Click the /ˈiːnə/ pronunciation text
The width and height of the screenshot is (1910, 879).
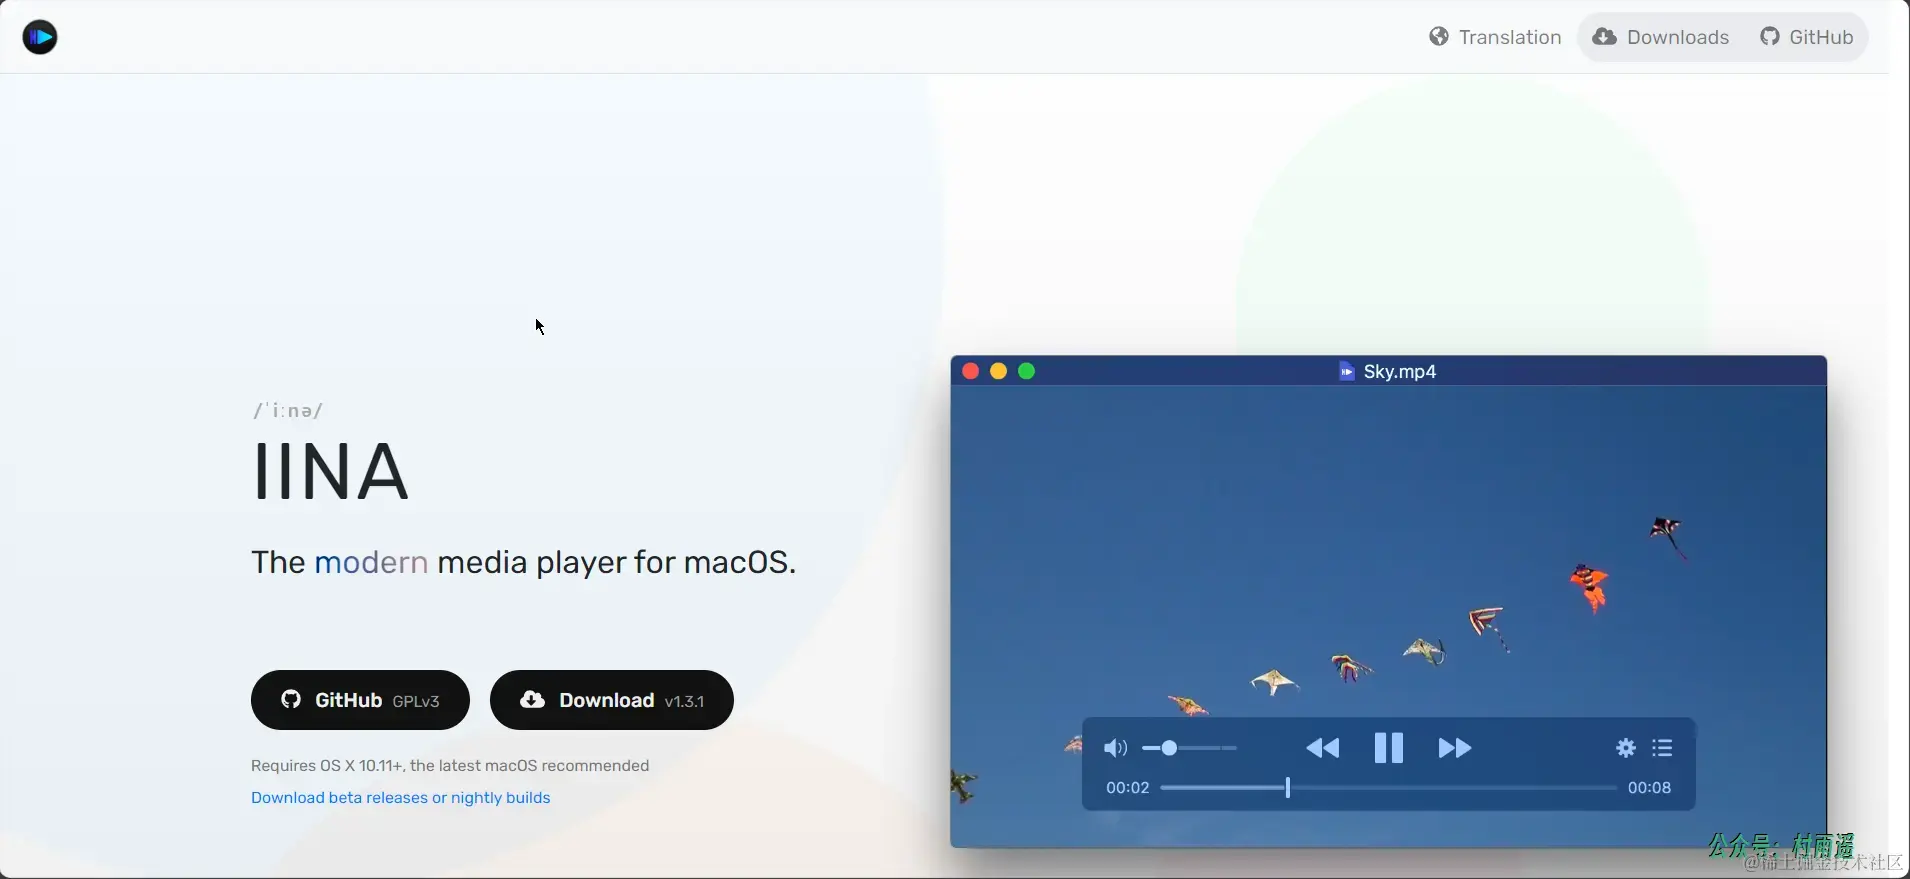point(287,411)
